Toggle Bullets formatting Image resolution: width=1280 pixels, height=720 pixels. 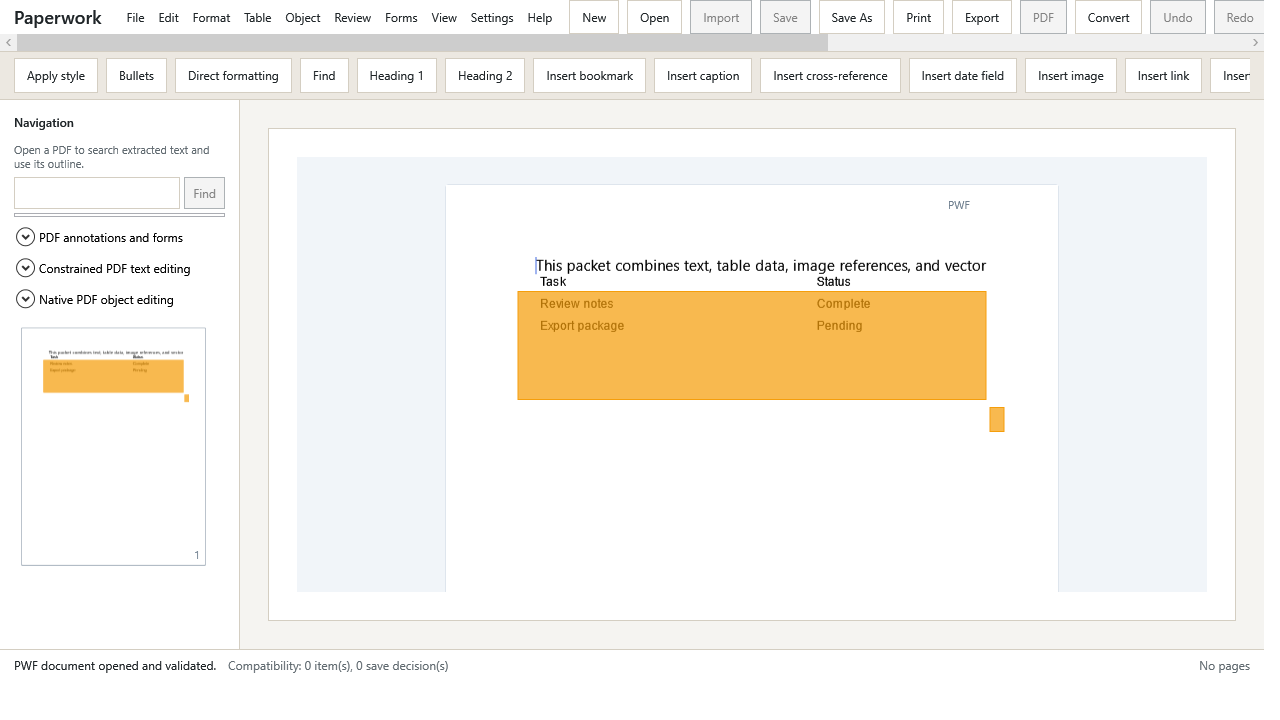(136, 76)
